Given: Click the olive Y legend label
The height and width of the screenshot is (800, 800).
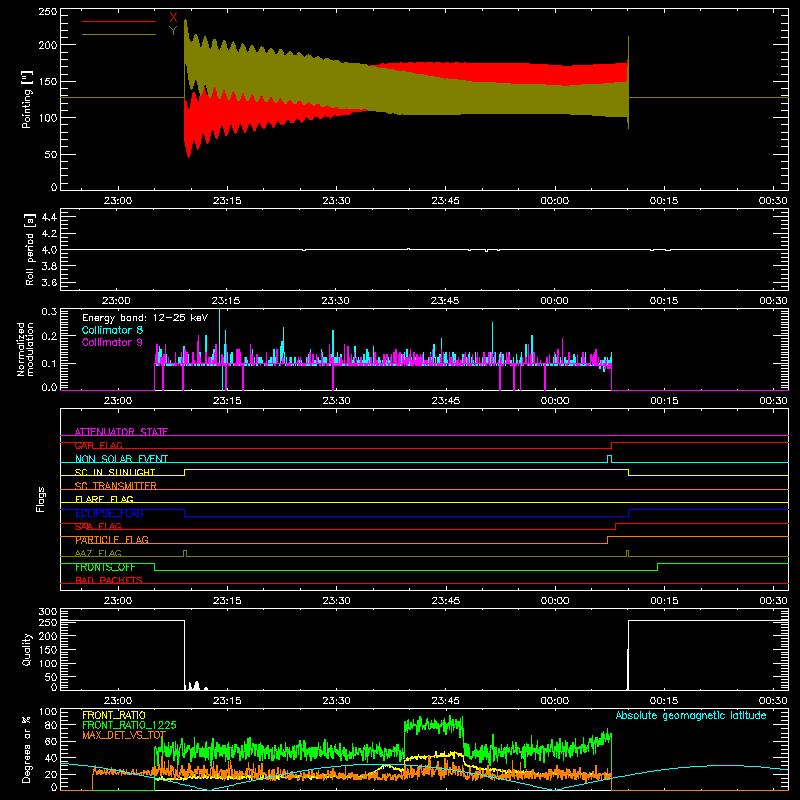Looking at the screenshot, I should [173, 31].
